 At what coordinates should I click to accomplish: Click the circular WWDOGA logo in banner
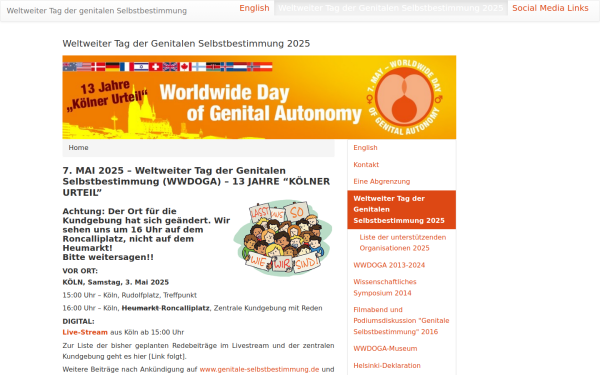[404, 97]
